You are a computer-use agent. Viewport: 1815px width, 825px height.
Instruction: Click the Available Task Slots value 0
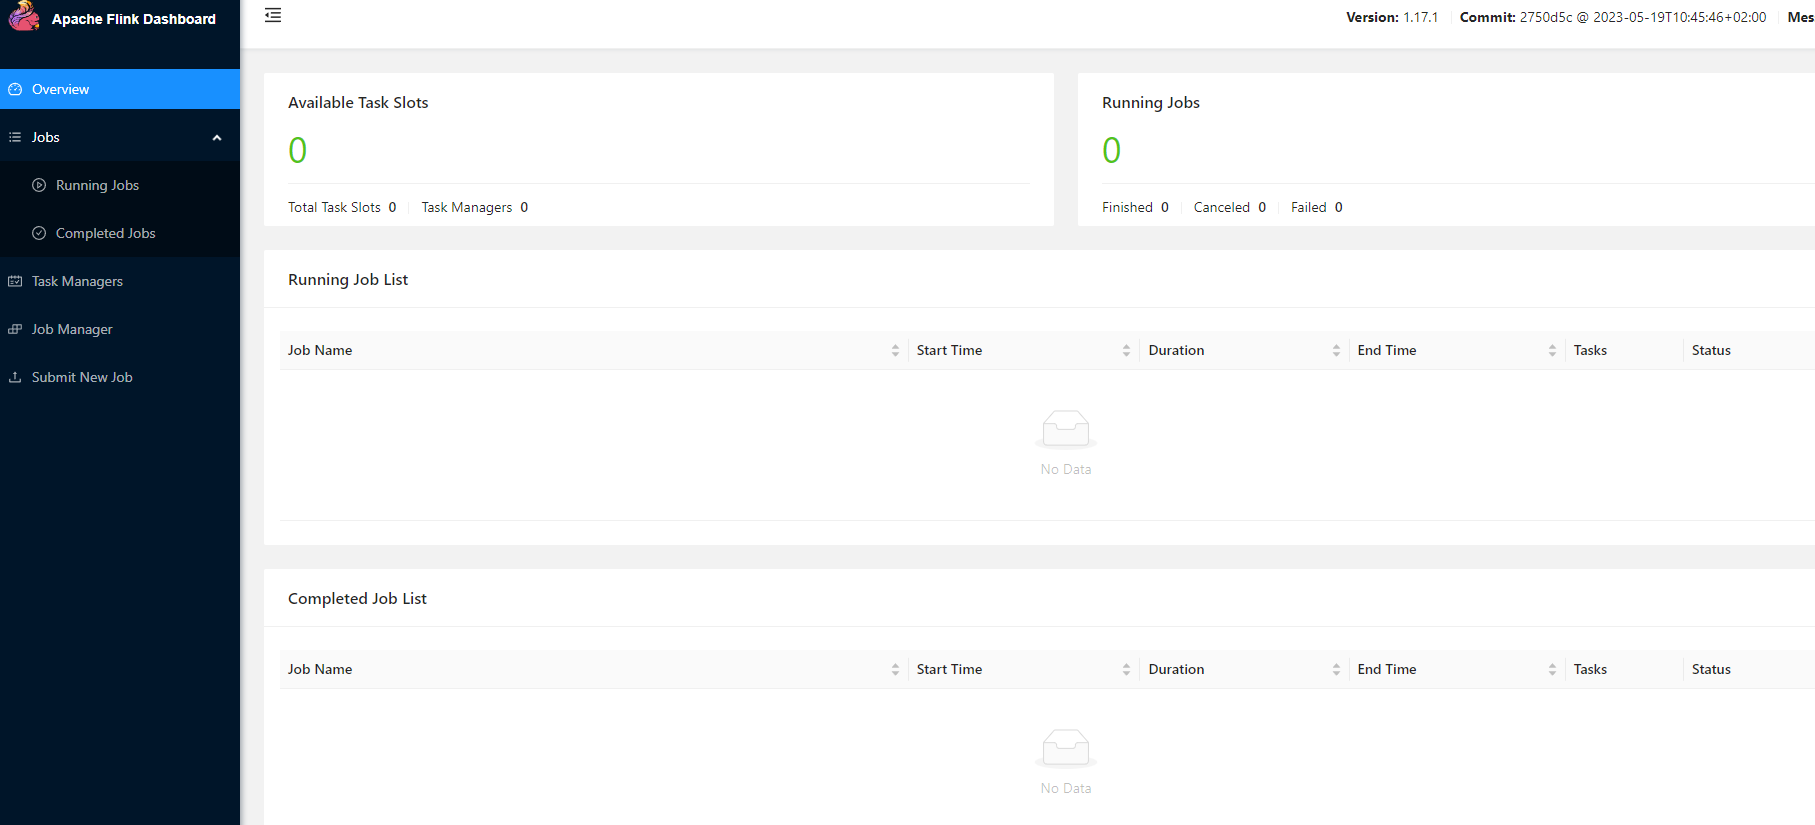point(297,150)
